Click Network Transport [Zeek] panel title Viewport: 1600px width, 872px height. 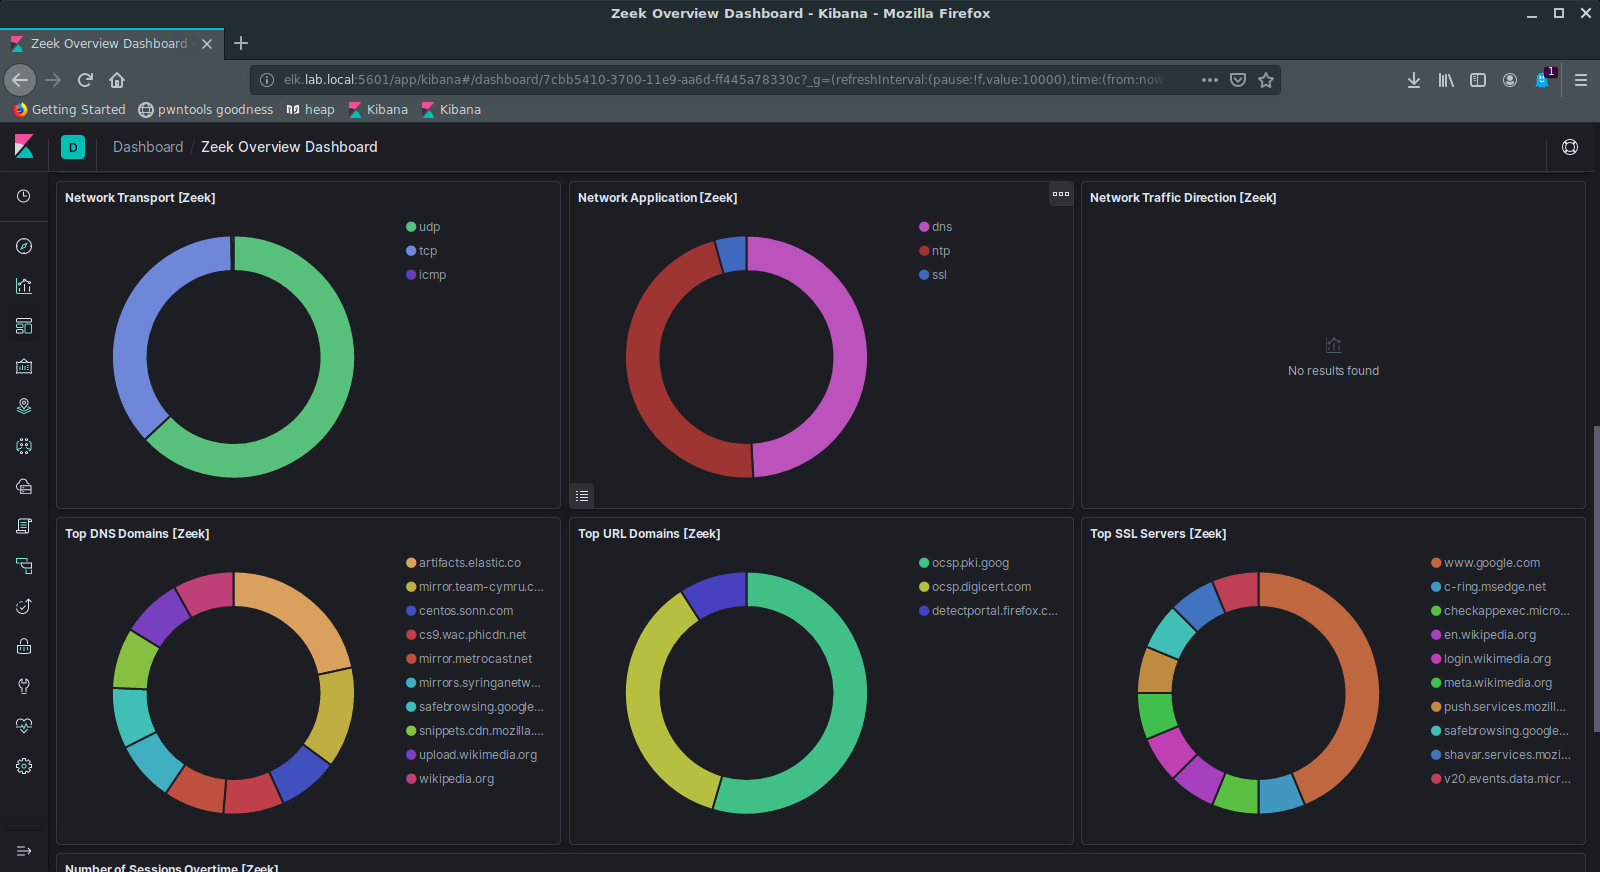[x=140, y=198]
